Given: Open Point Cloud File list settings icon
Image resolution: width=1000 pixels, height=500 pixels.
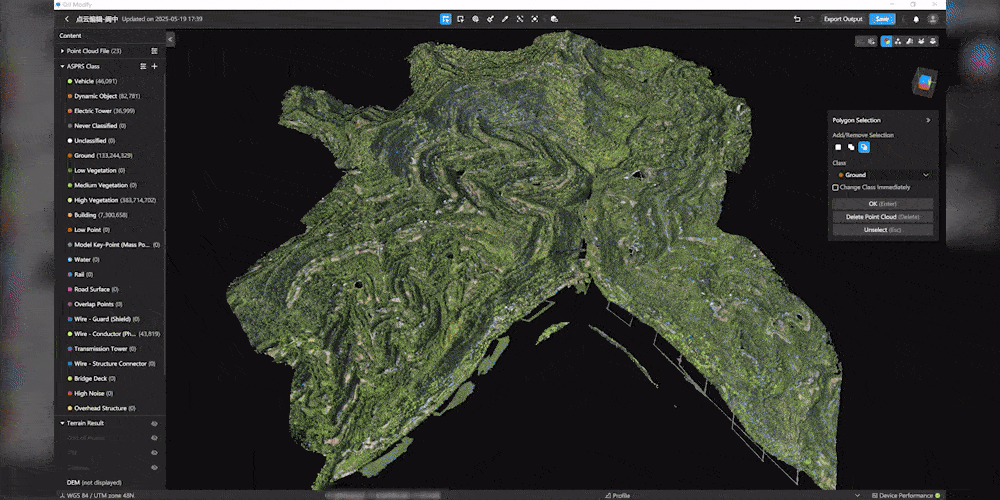Looking at the screenshot, I should click(154, 51).
